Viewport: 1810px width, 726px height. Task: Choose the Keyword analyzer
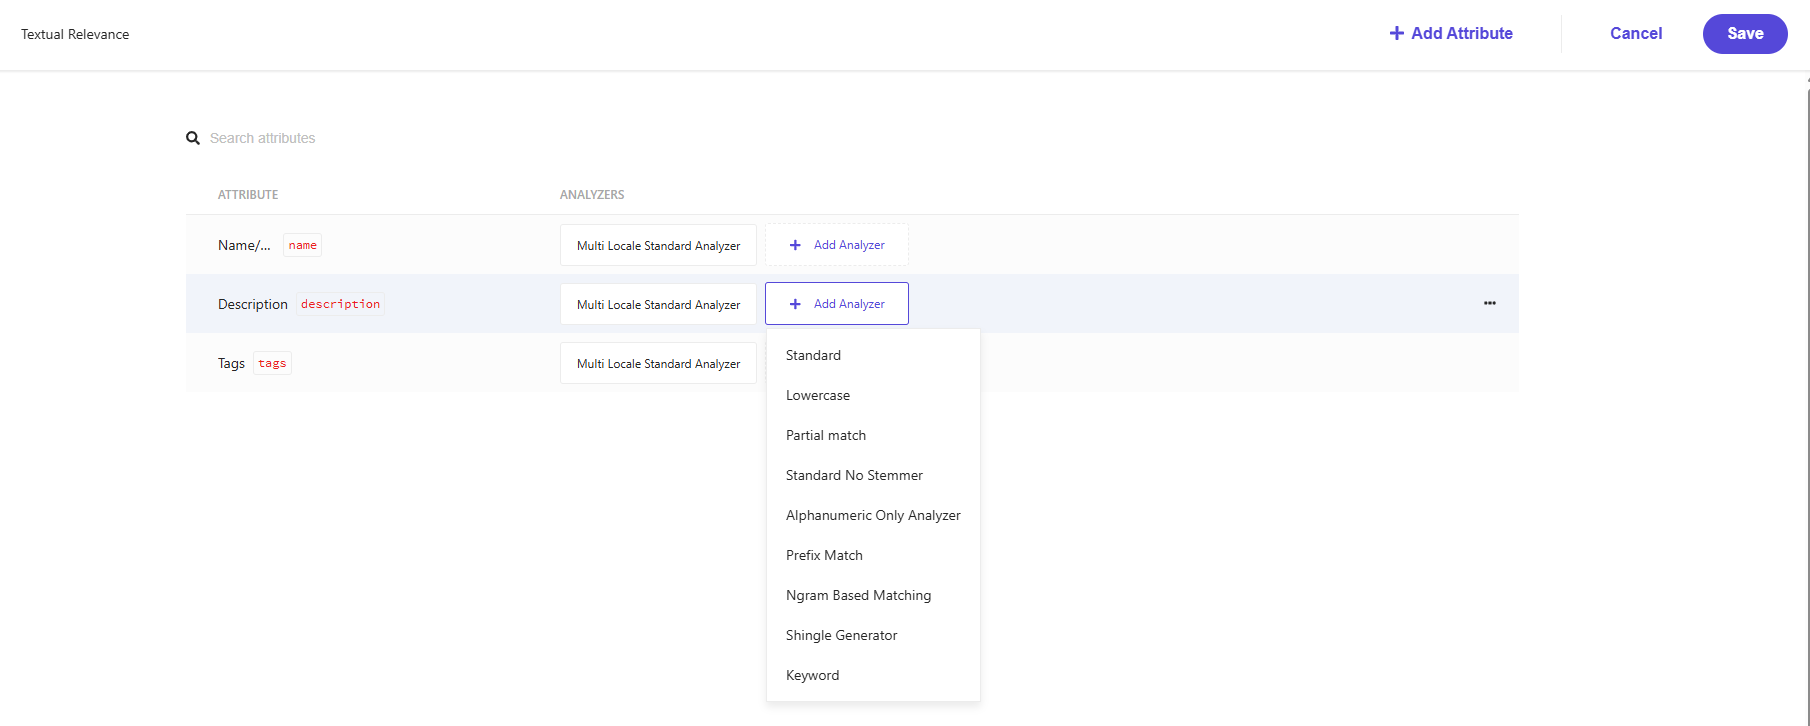pyautogui.click(x=812, y=675)
